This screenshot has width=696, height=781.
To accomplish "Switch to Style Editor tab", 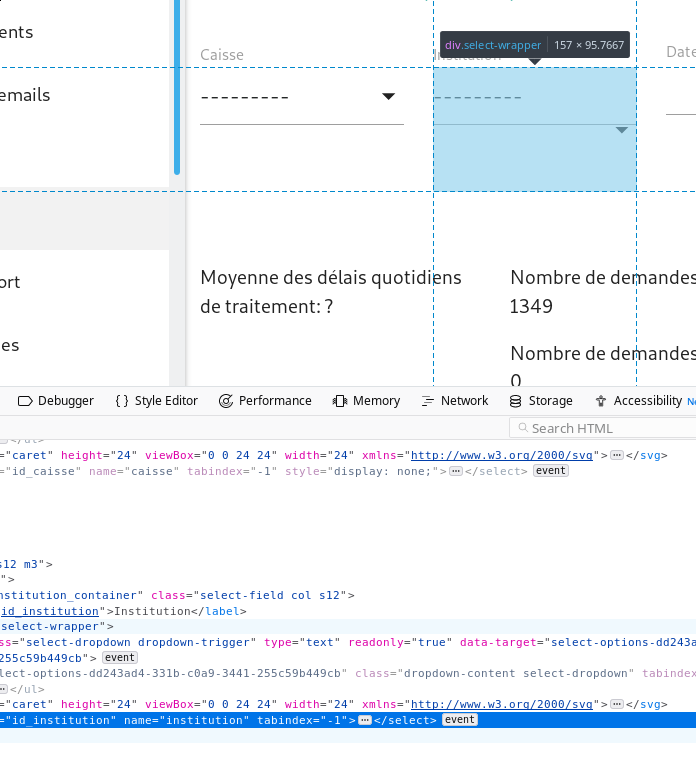I will pos(156,401).
